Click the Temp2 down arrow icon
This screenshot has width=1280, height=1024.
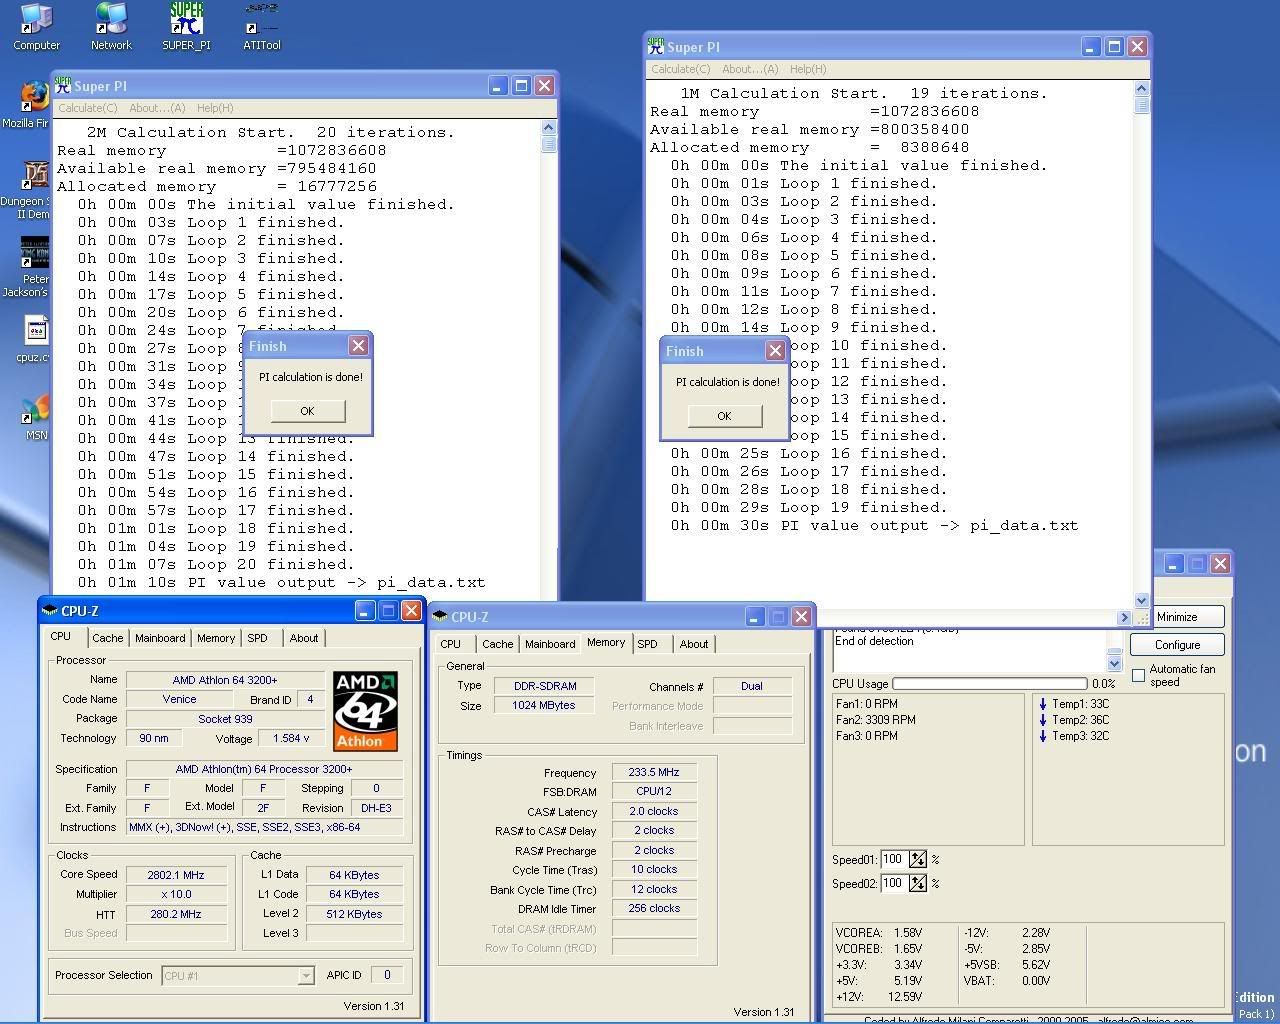tap(1043, 720)
